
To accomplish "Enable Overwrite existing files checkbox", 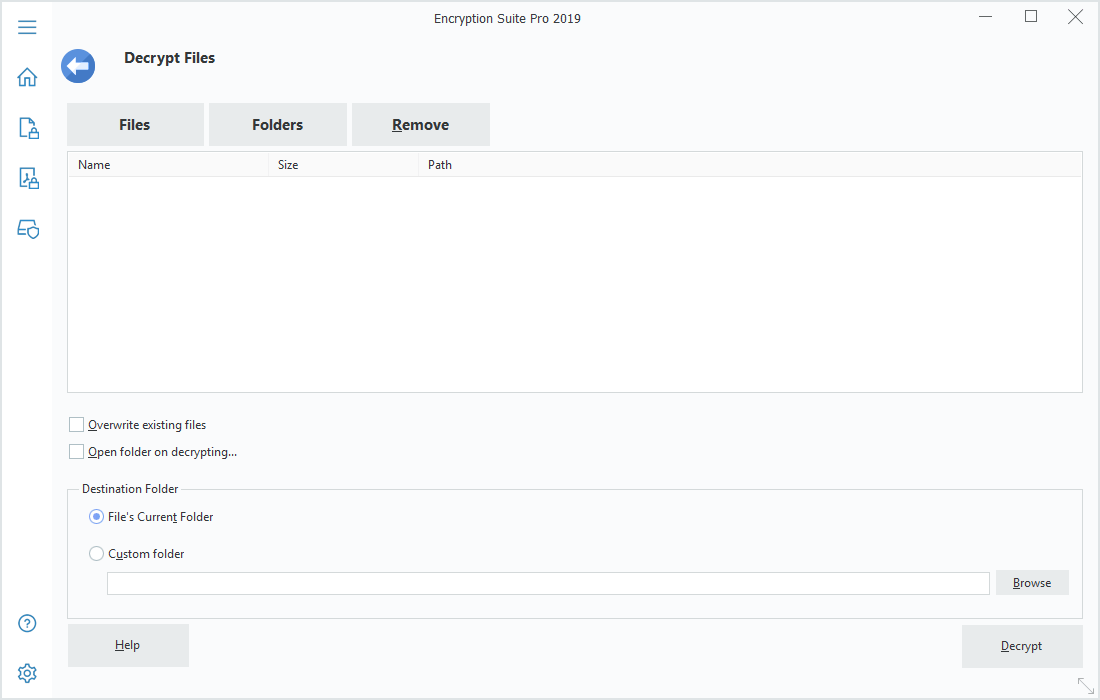I will pyautogui.click(x=77, y=425).
